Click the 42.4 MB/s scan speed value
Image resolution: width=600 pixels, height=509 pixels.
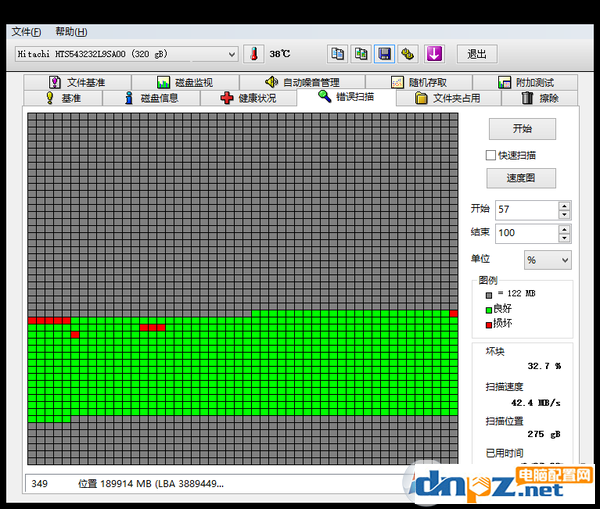point(536,403)
